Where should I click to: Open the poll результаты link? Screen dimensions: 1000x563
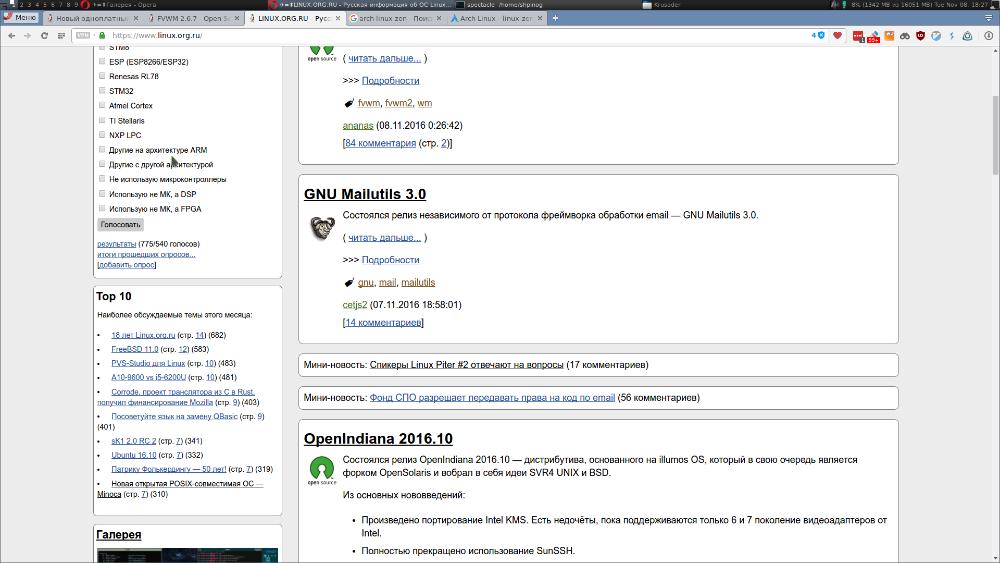(117, 244)
